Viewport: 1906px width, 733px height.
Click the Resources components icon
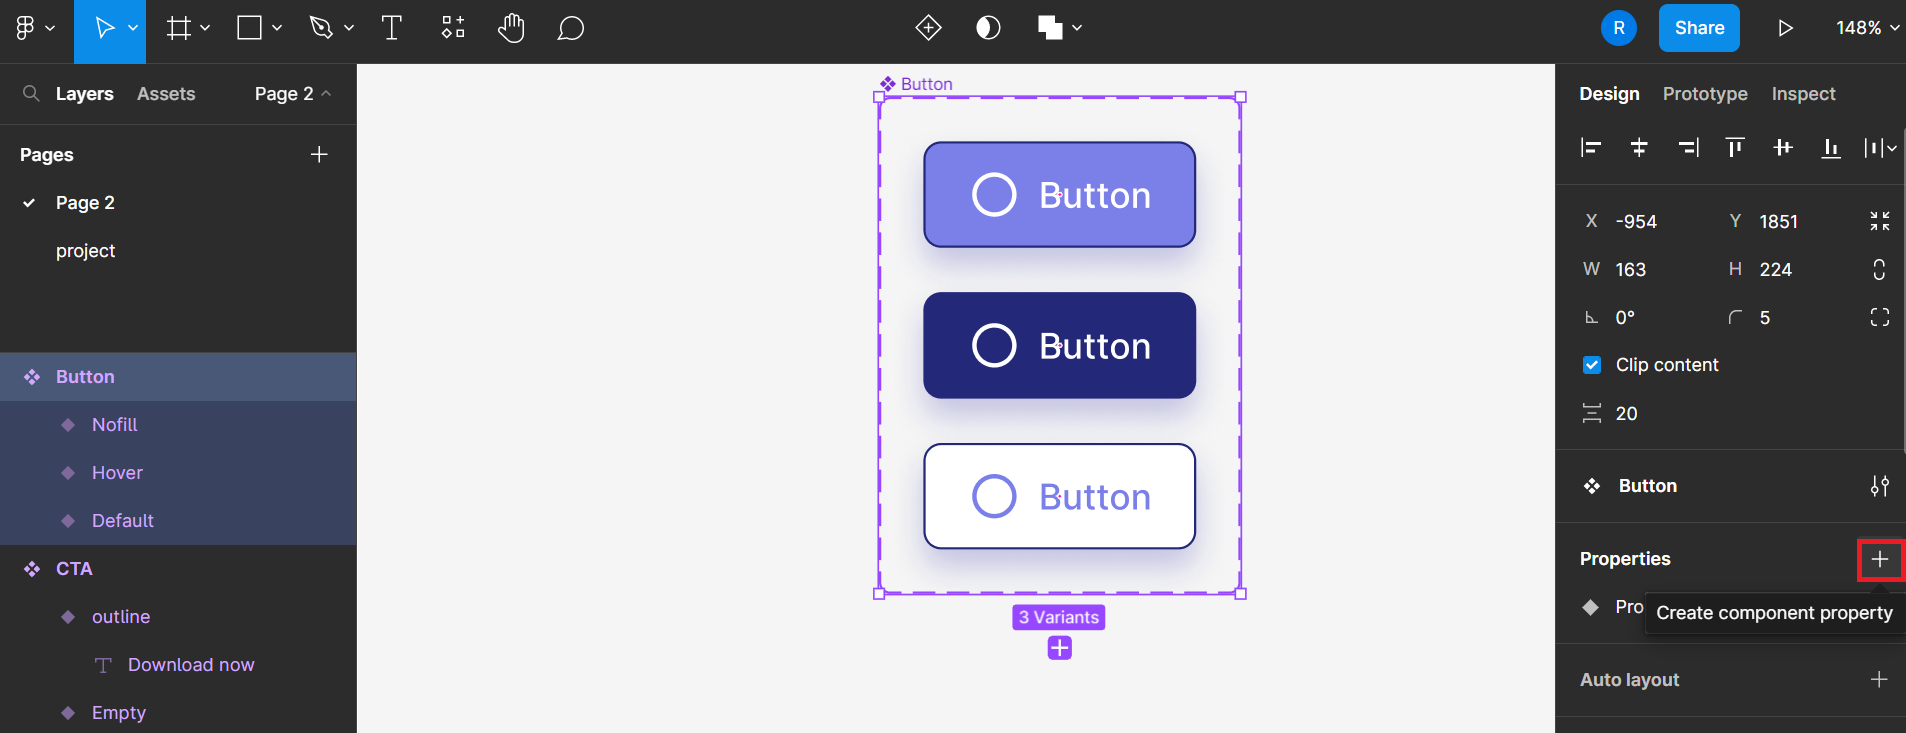(x=453, y=28)
